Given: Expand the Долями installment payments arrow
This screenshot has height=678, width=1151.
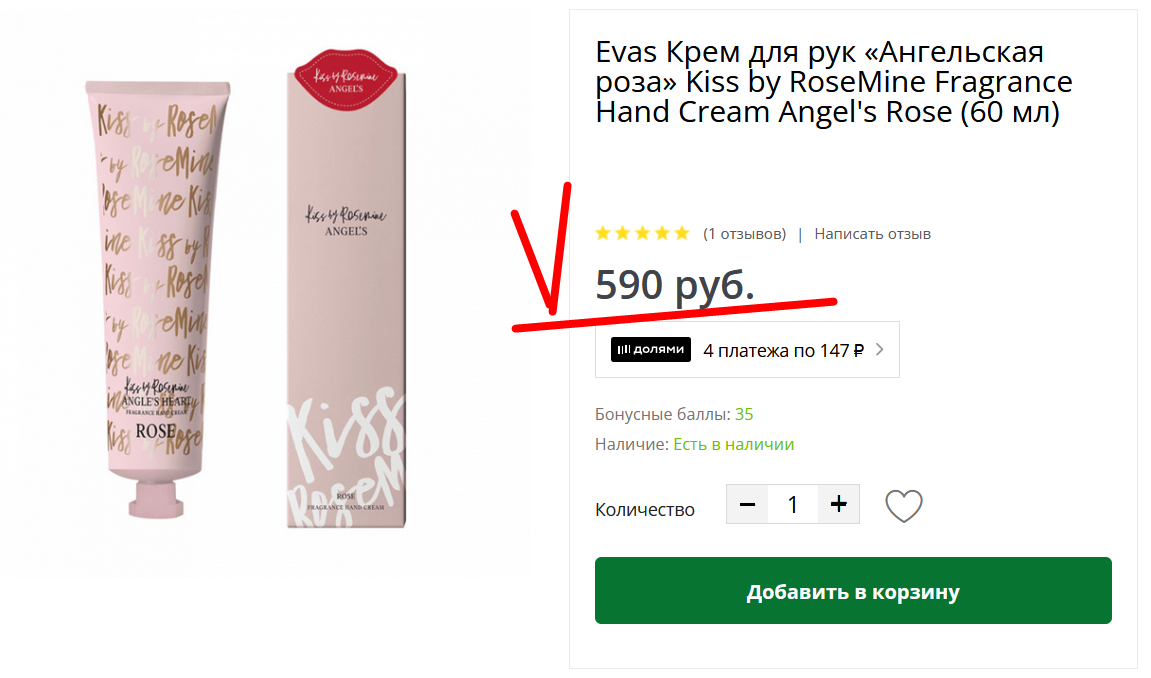Looking at the screenshot, I should tap(879, 350).
